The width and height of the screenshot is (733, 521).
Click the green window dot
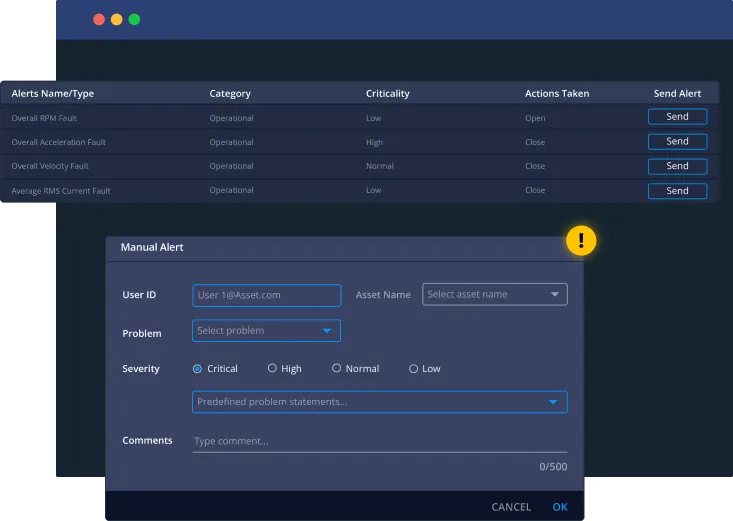click(x=134, y=19)
